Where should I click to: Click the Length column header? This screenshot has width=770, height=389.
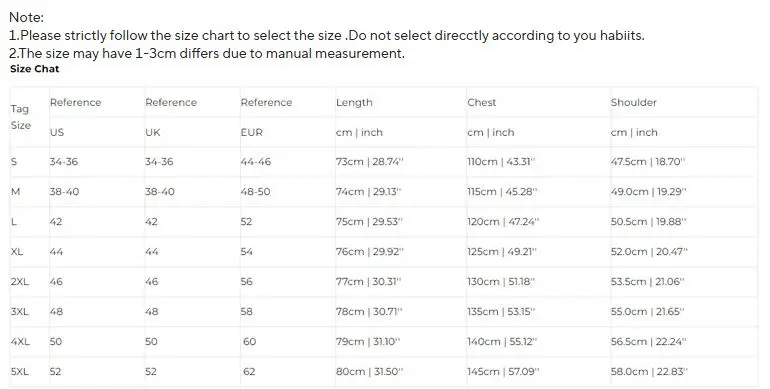[x=354, y=103]
